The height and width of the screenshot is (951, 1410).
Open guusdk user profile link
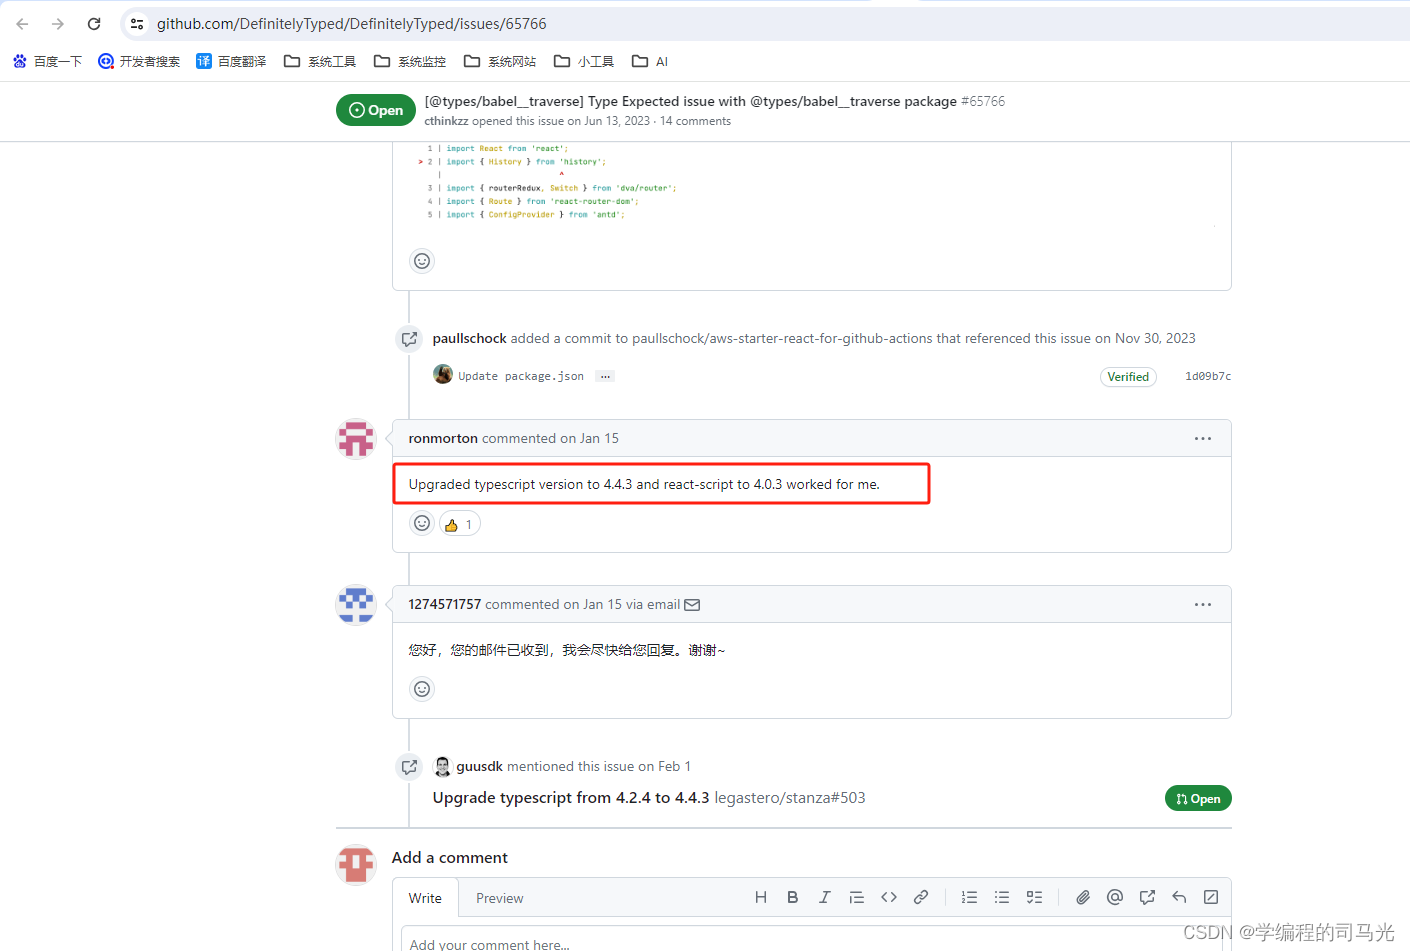(x=479, y=767)
